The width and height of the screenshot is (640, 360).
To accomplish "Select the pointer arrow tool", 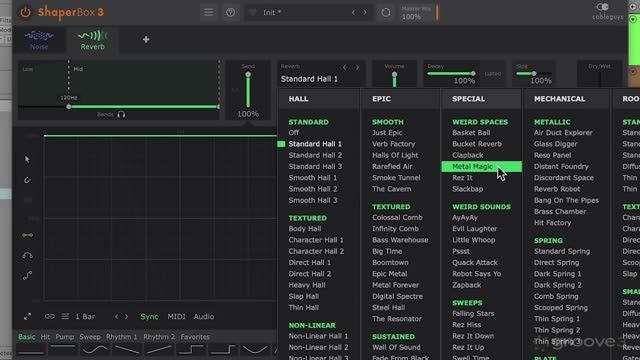I will coord(27,159).
